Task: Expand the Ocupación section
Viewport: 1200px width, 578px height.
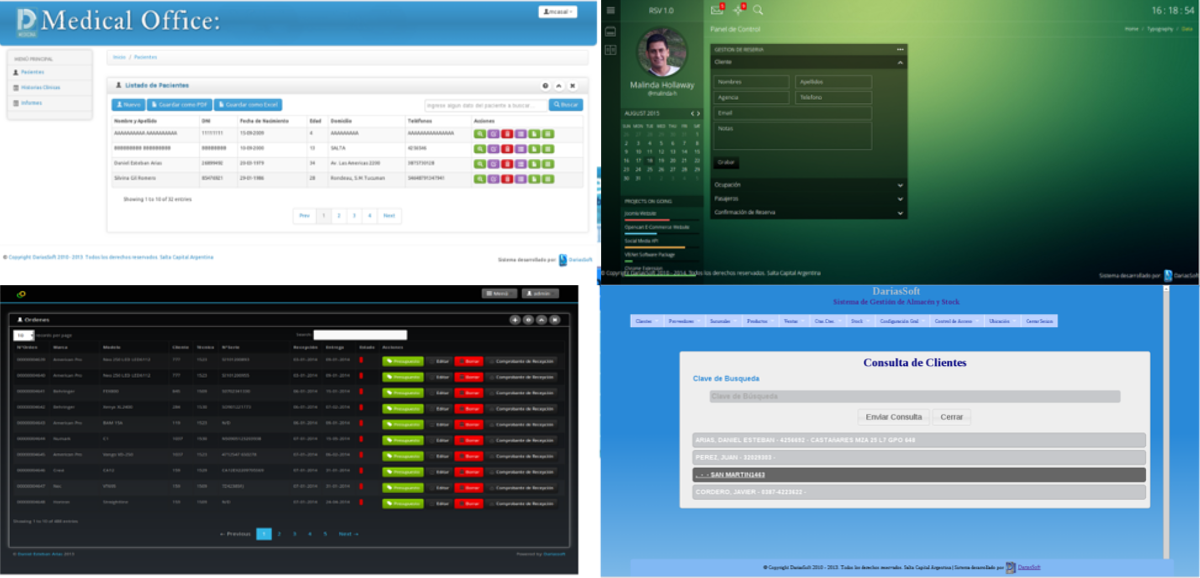Action: point(808,185)
